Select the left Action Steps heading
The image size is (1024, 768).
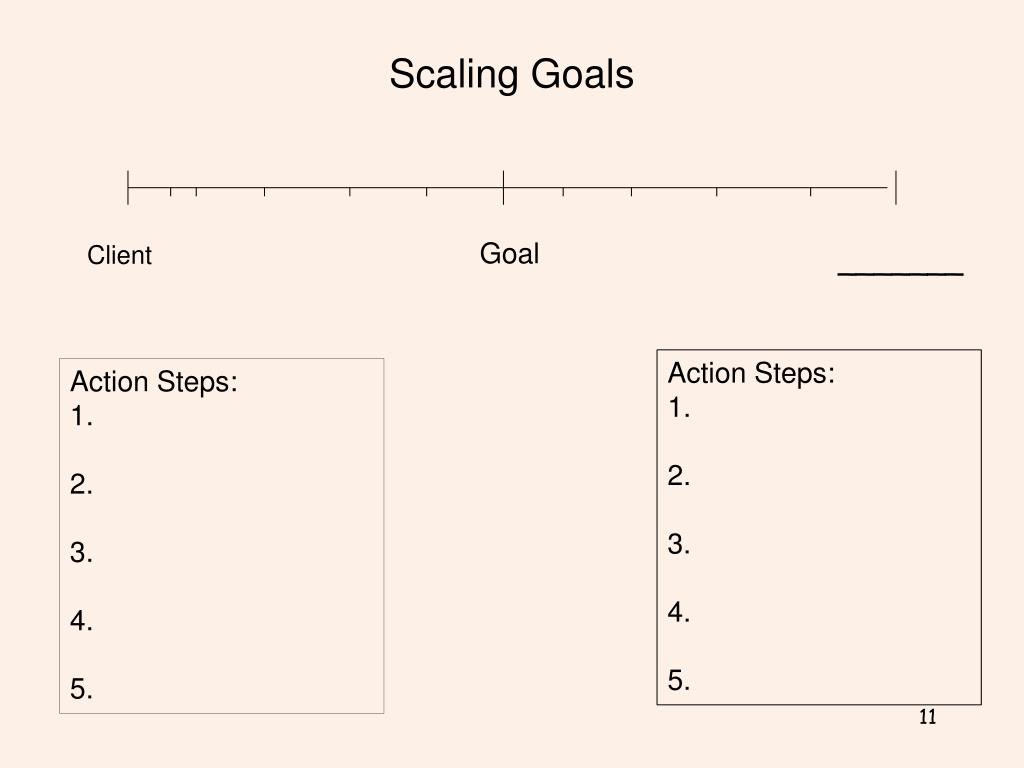pos(154,381)
